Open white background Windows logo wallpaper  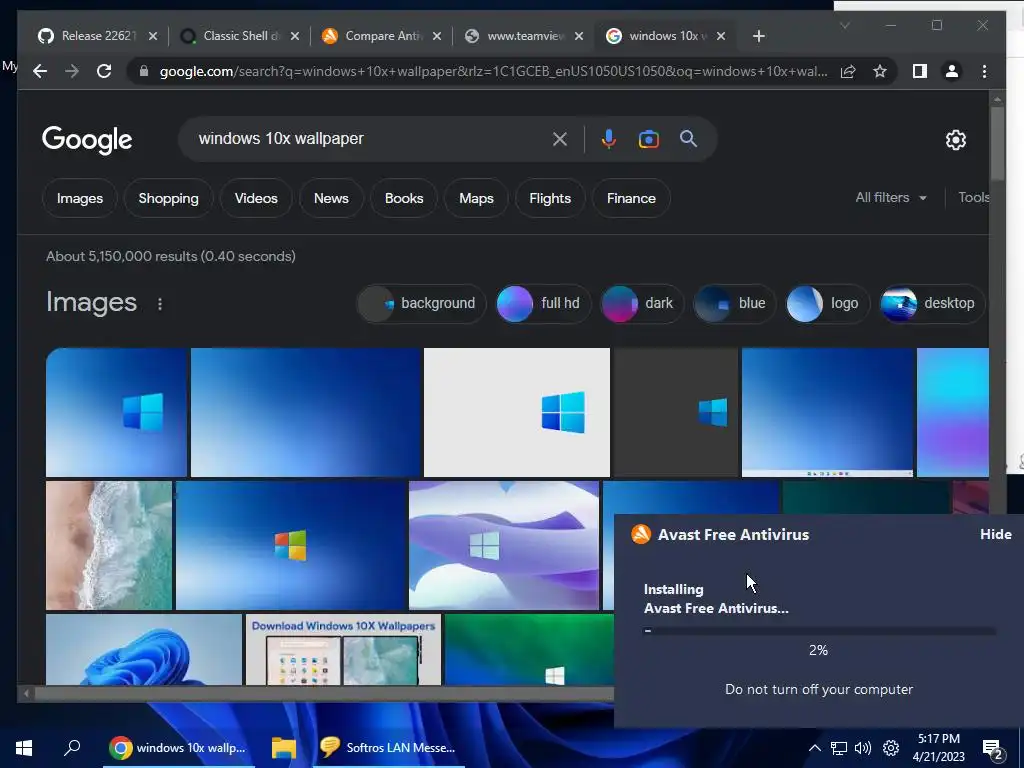click(x=517, y=412)
